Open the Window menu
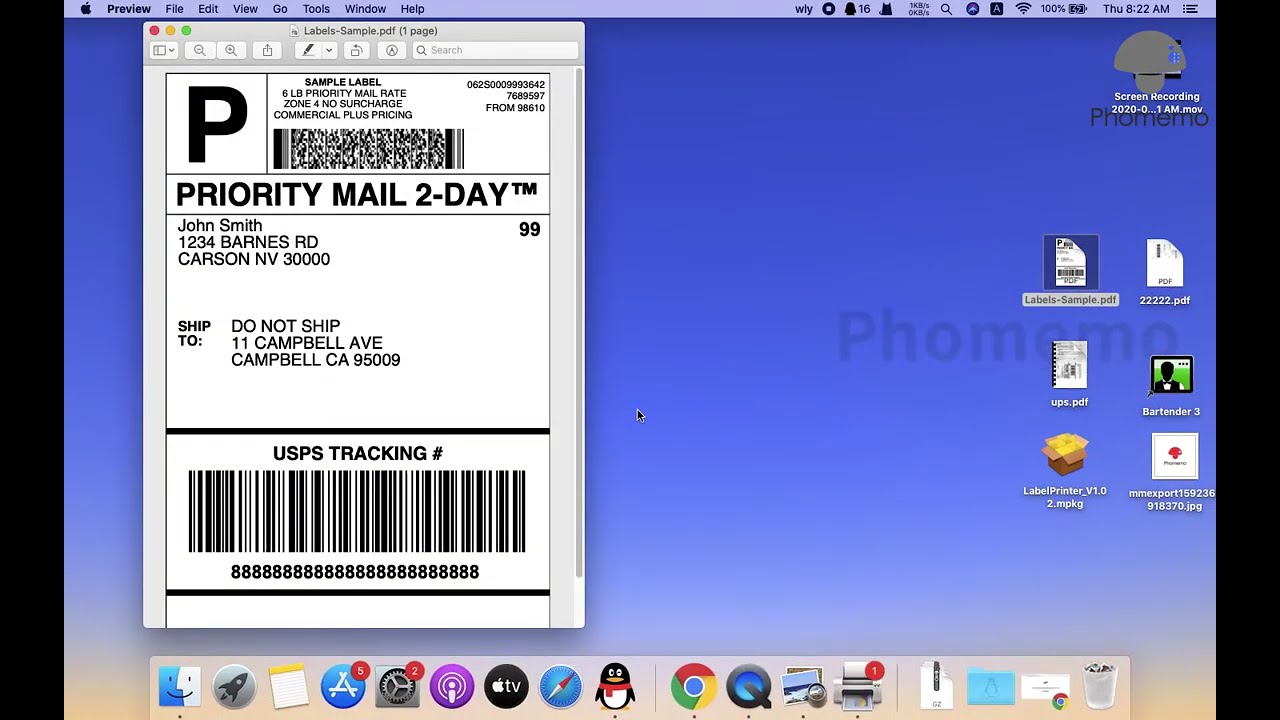Screen dimensions: 1280x720 pyautogui.click(x=365, y=9)
